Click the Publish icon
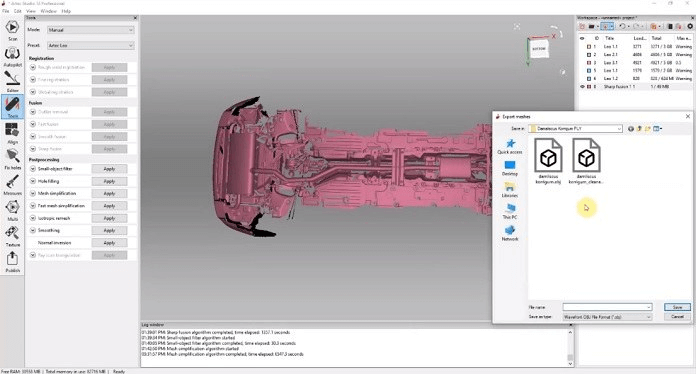Screen dimensions: 696x374 tap(12, 262)
